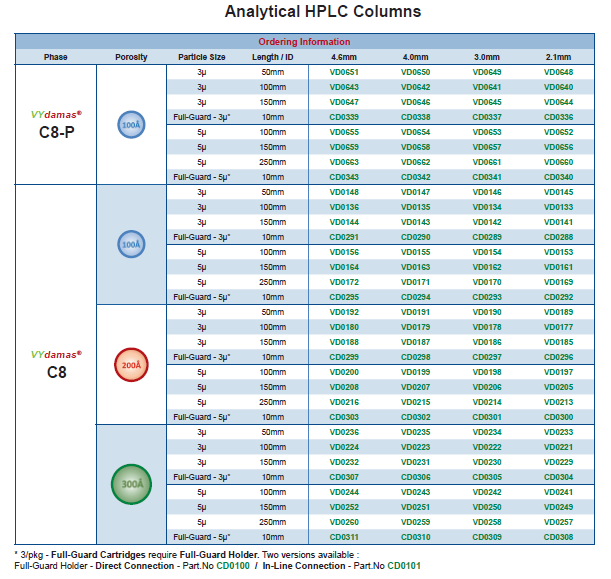The width and height of the screenshot is (611, 579).
Task: Select the 4.6mm column header
Action: pyautogui.click(x=344, y=57)
